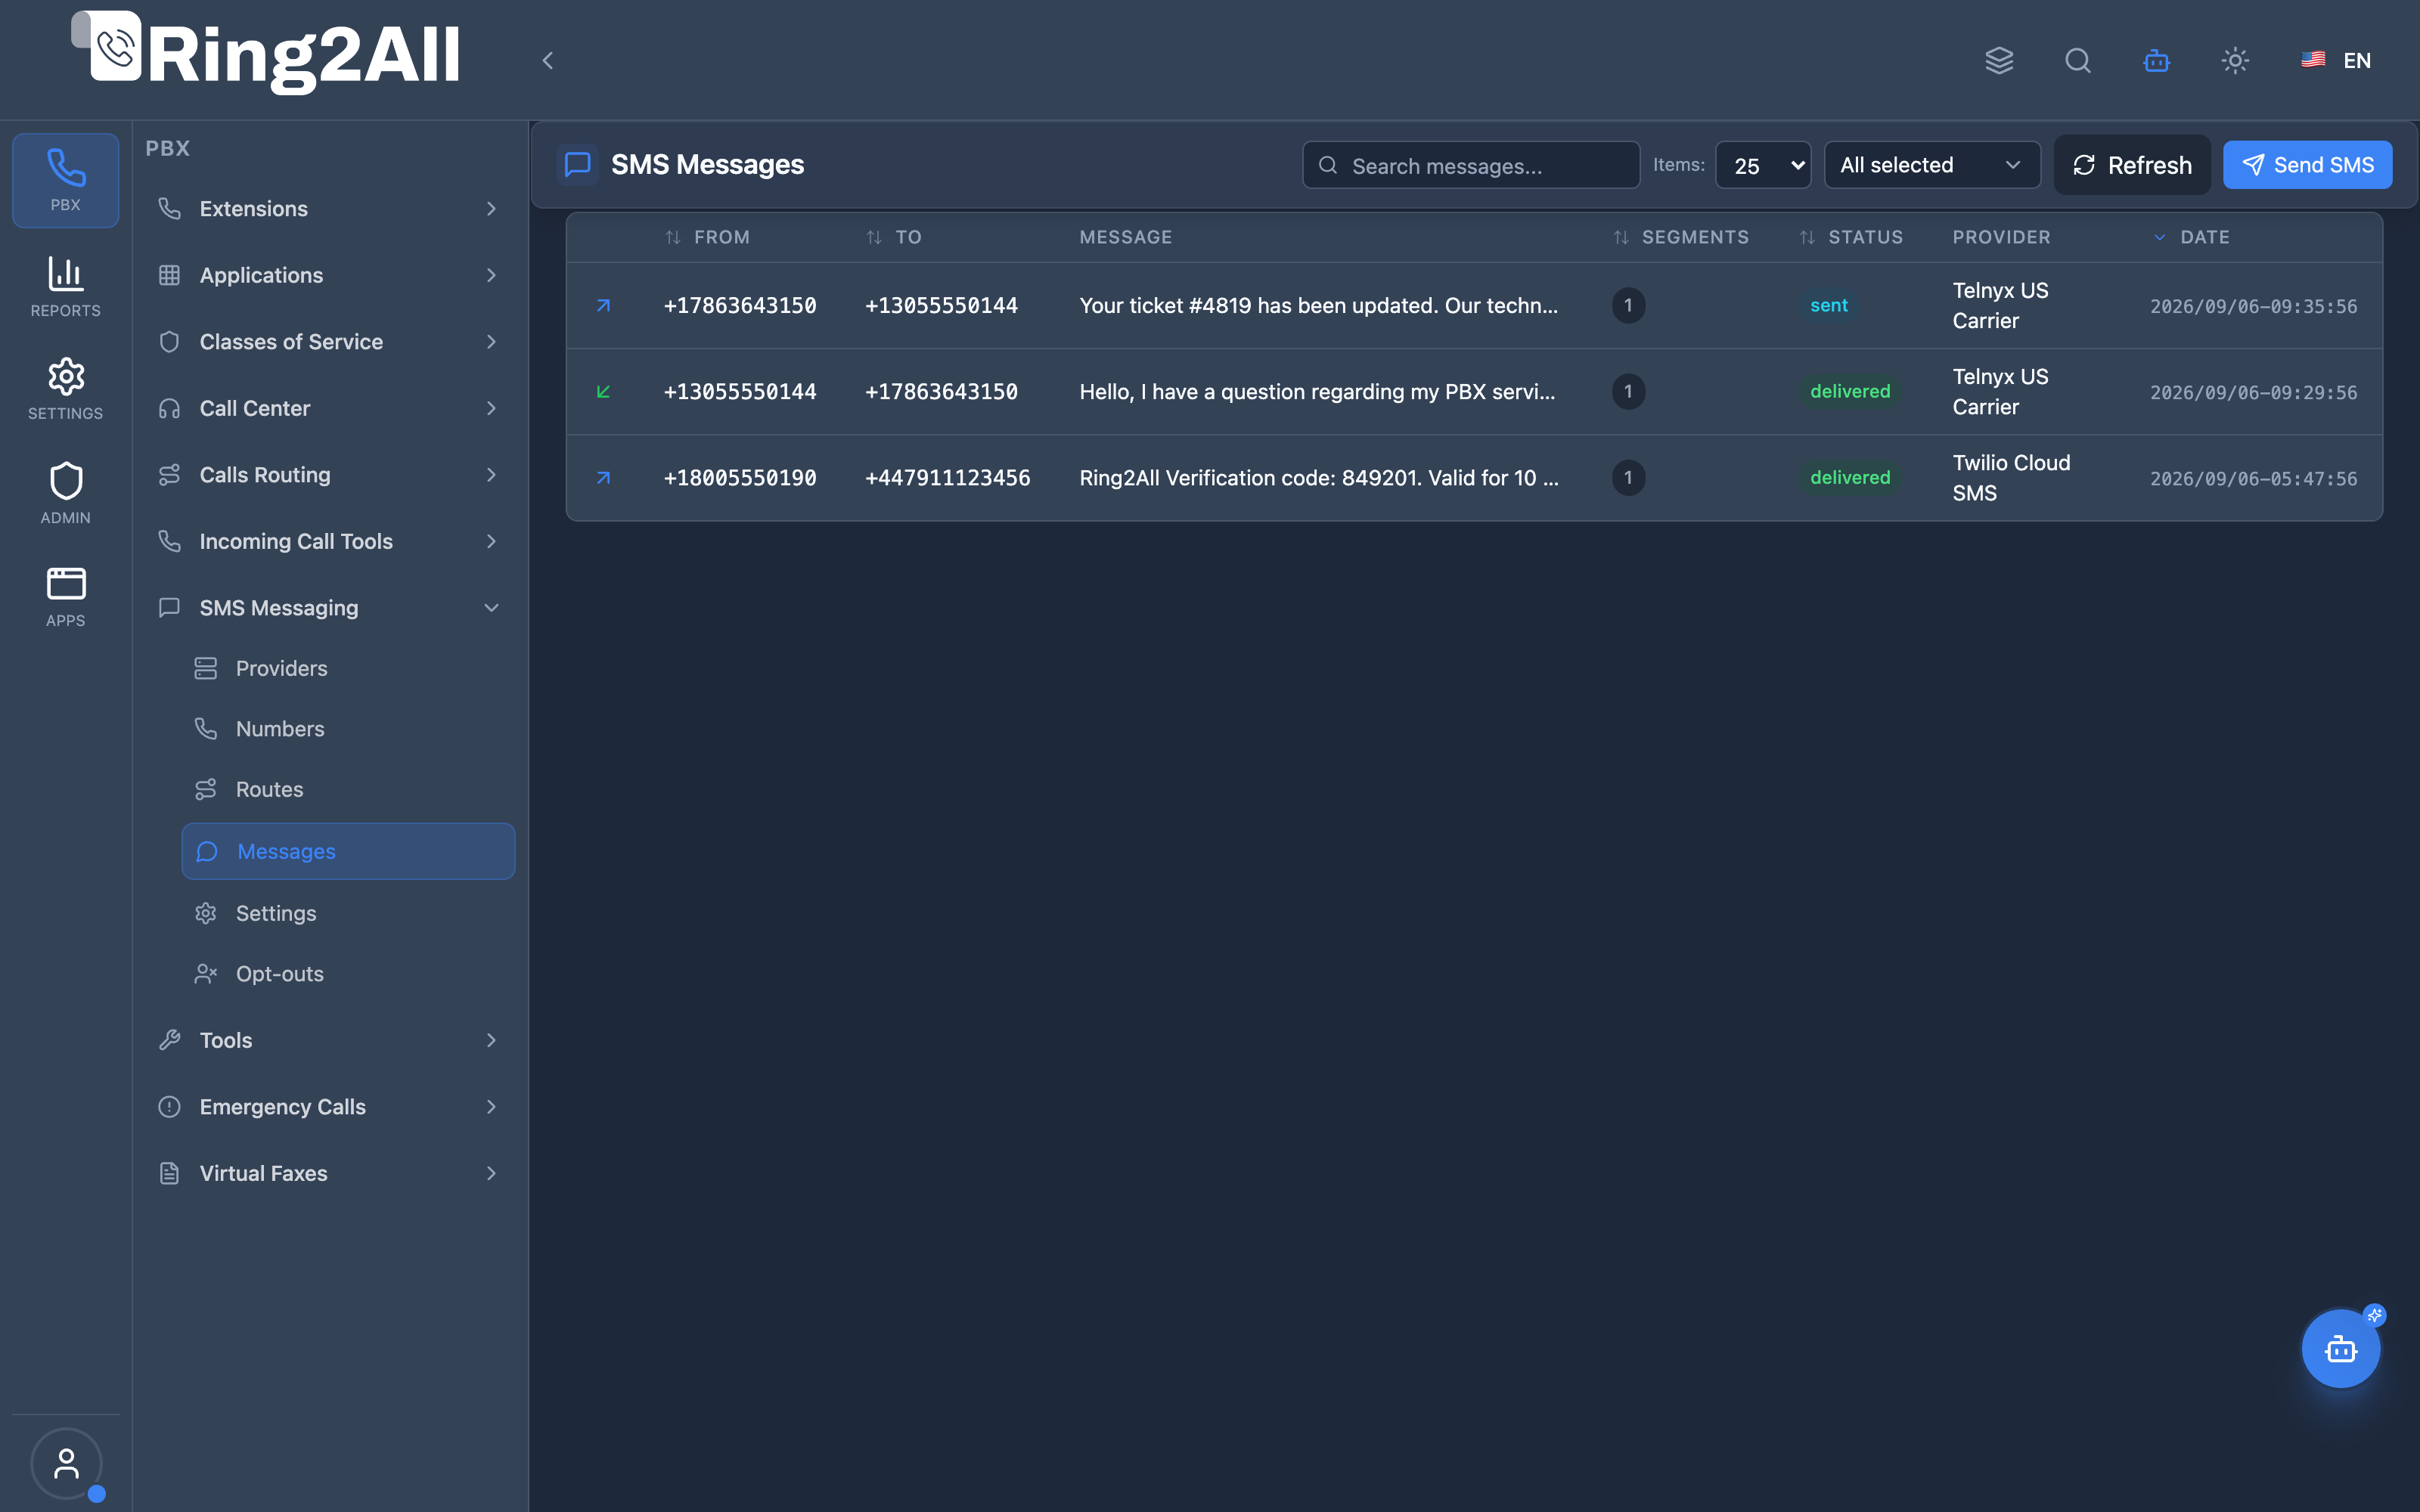Change language from EN flag selector
The height and width of the screenshot is (1512, 2420).
point(2336,60)
